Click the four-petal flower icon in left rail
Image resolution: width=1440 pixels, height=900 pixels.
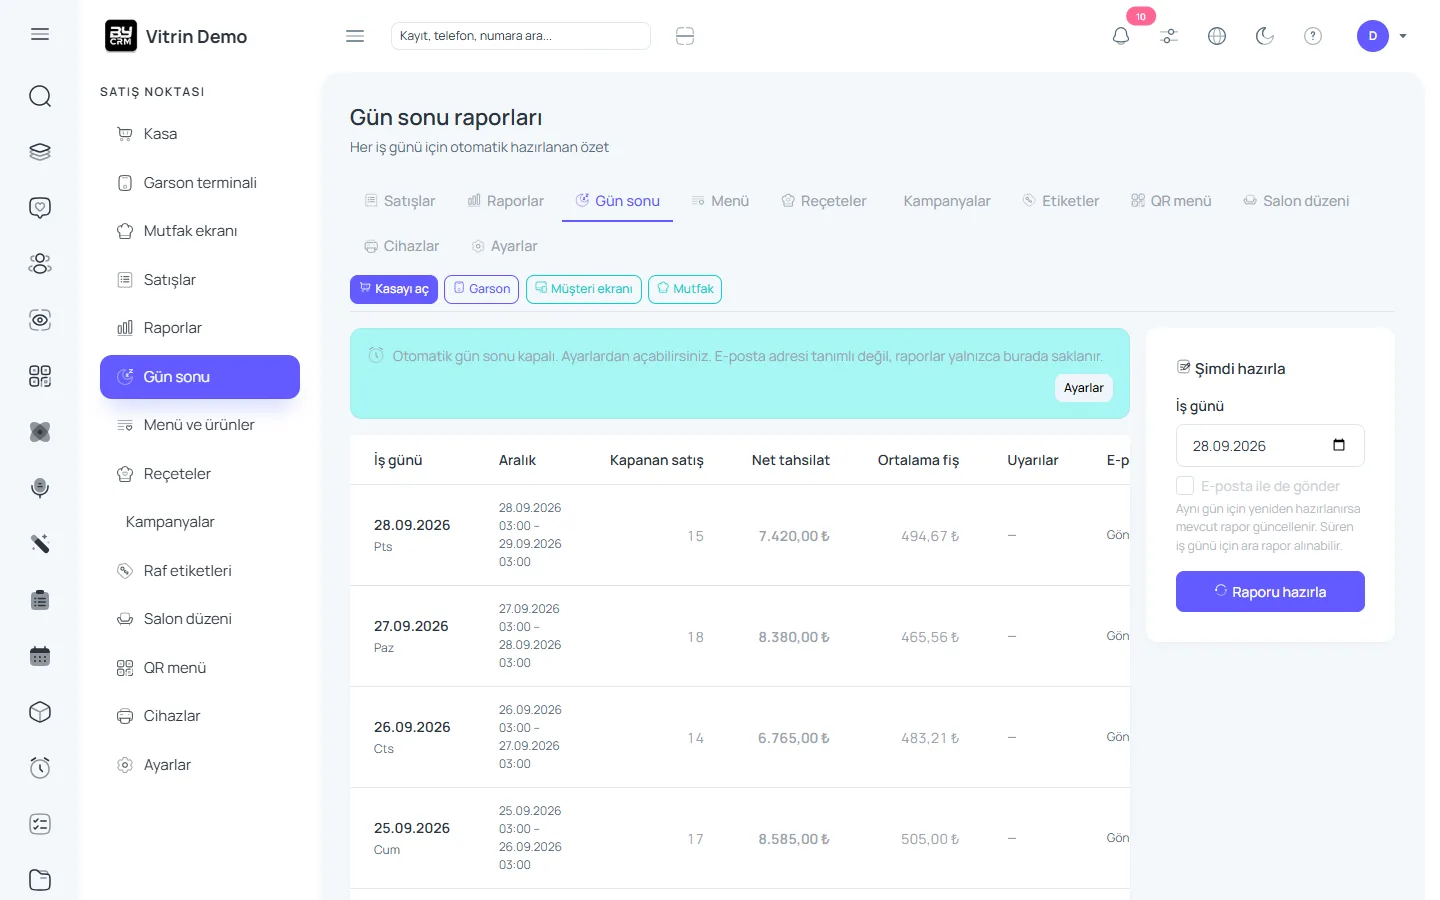(x=40, y=432)
